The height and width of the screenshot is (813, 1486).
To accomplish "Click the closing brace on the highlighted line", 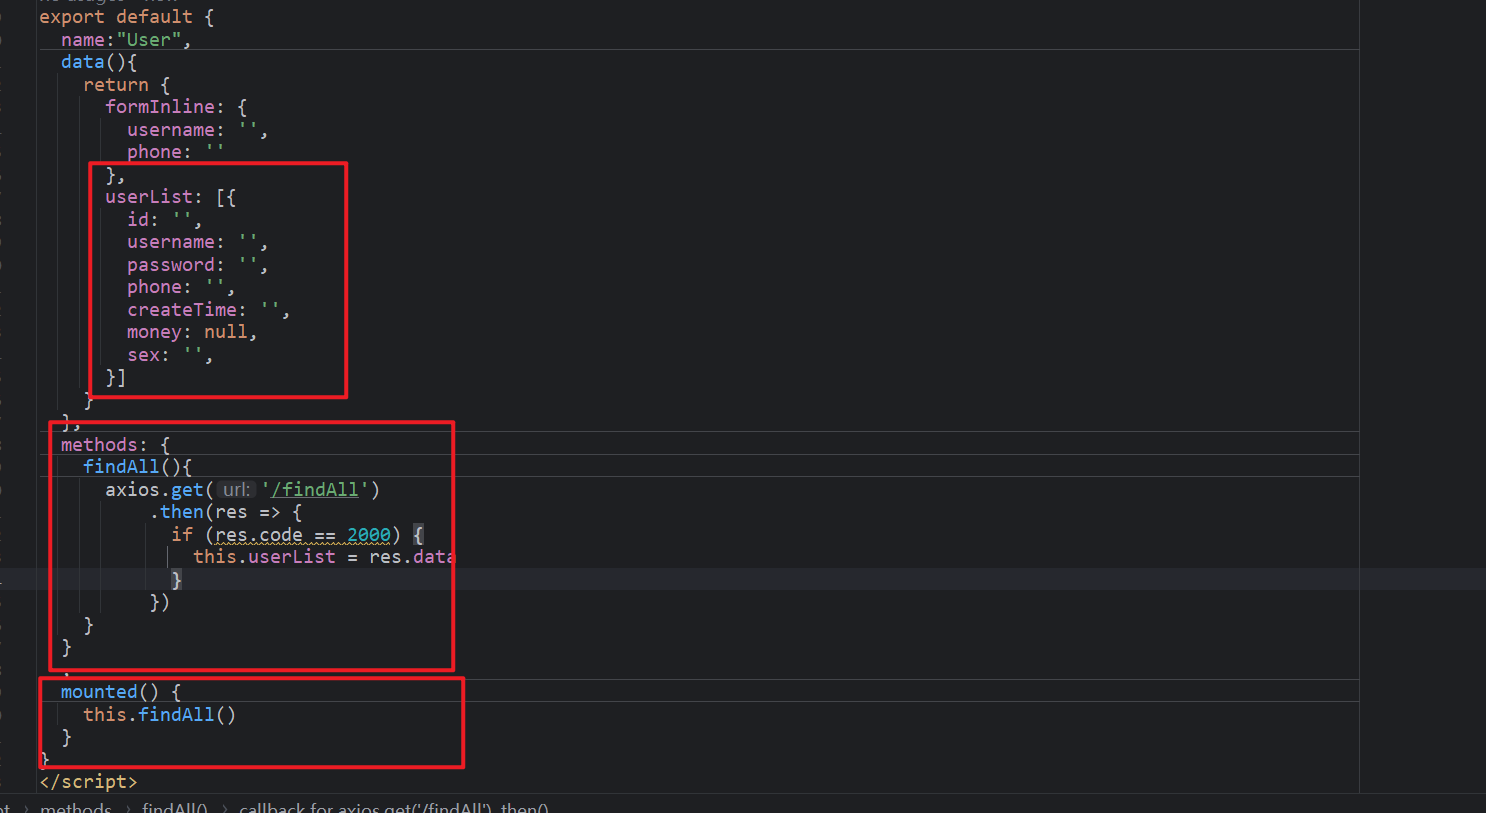I will (177, 580).
